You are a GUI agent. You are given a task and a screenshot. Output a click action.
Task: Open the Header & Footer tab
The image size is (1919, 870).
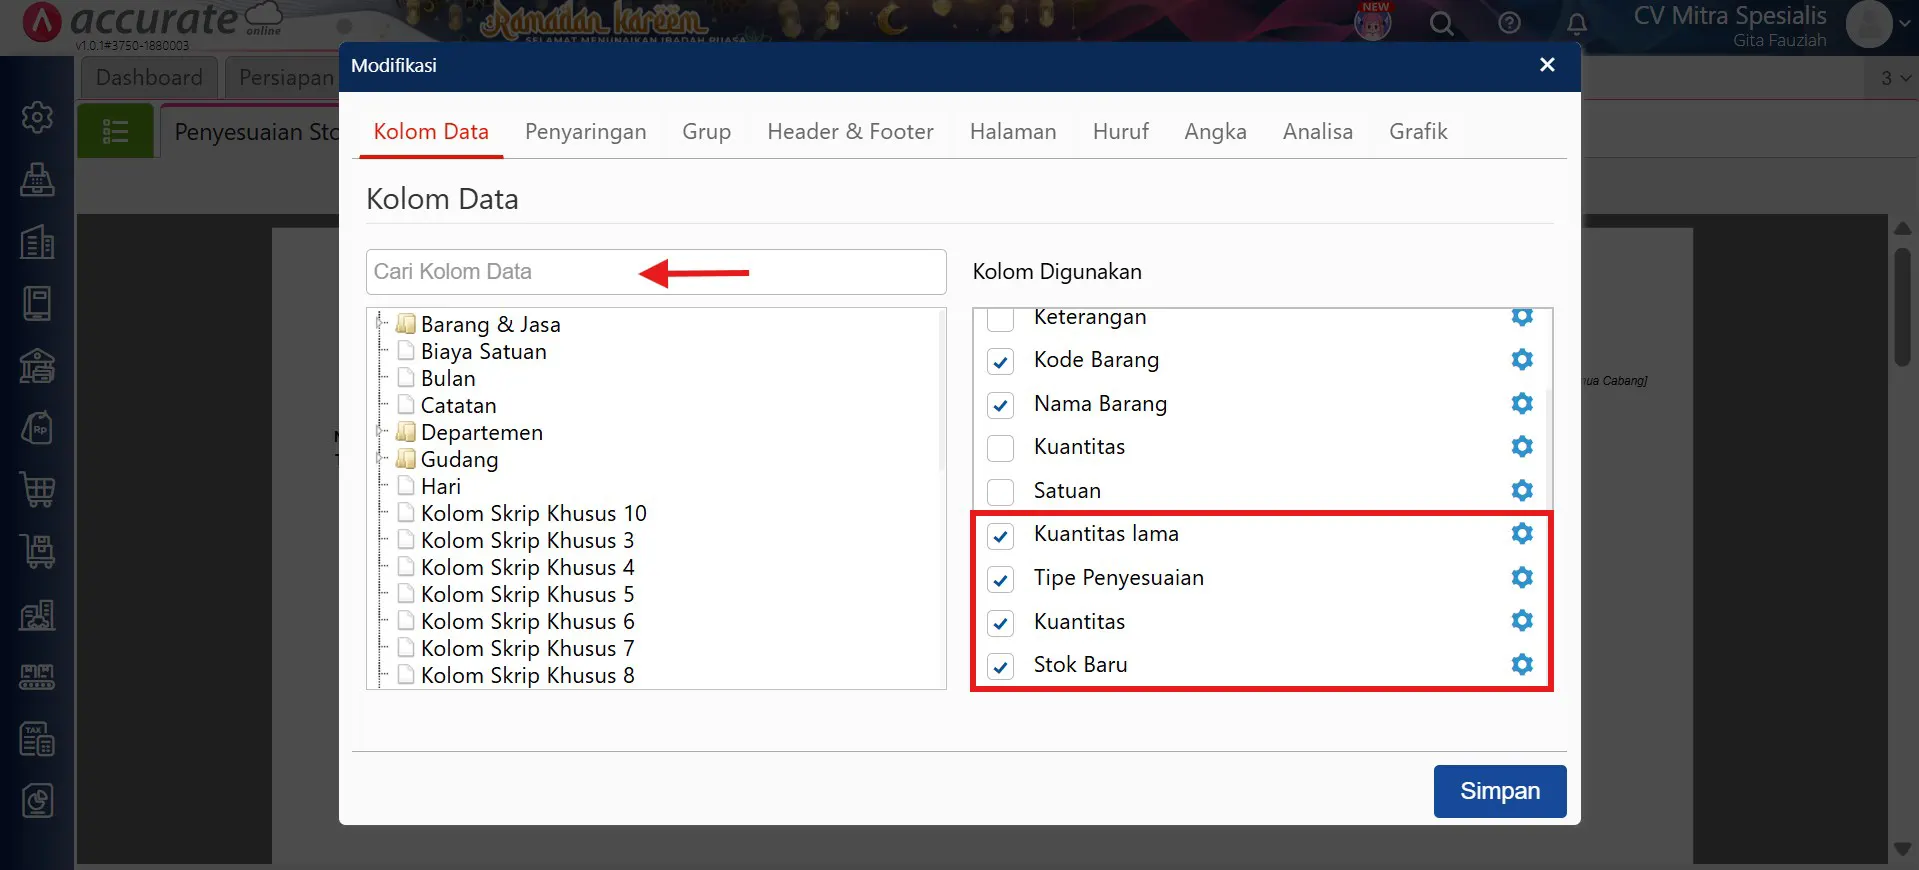(x=850, y=132)
